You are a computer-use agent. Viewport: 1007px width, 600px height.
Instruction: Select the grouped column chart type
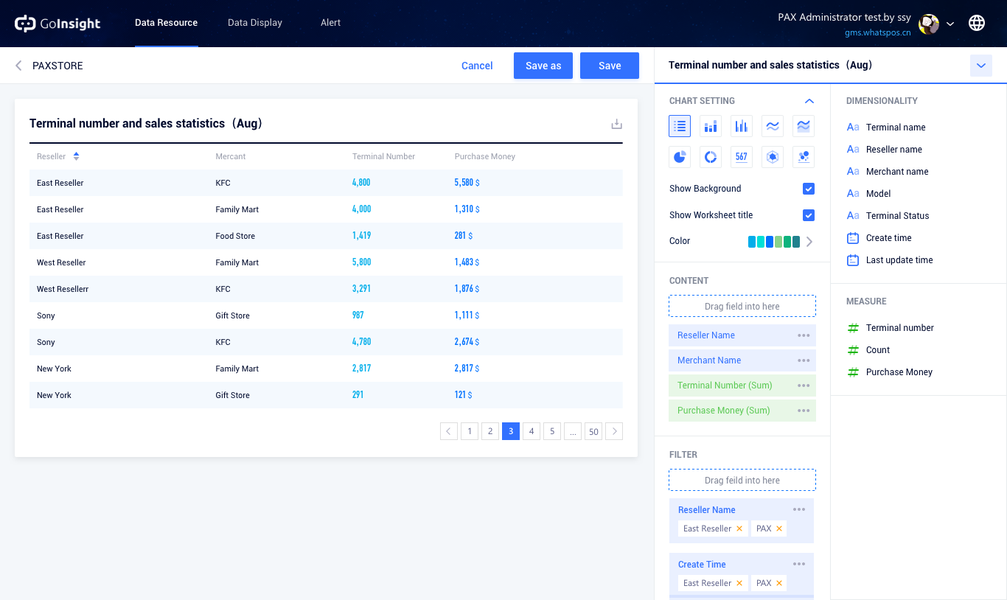(x=741, y=126)
